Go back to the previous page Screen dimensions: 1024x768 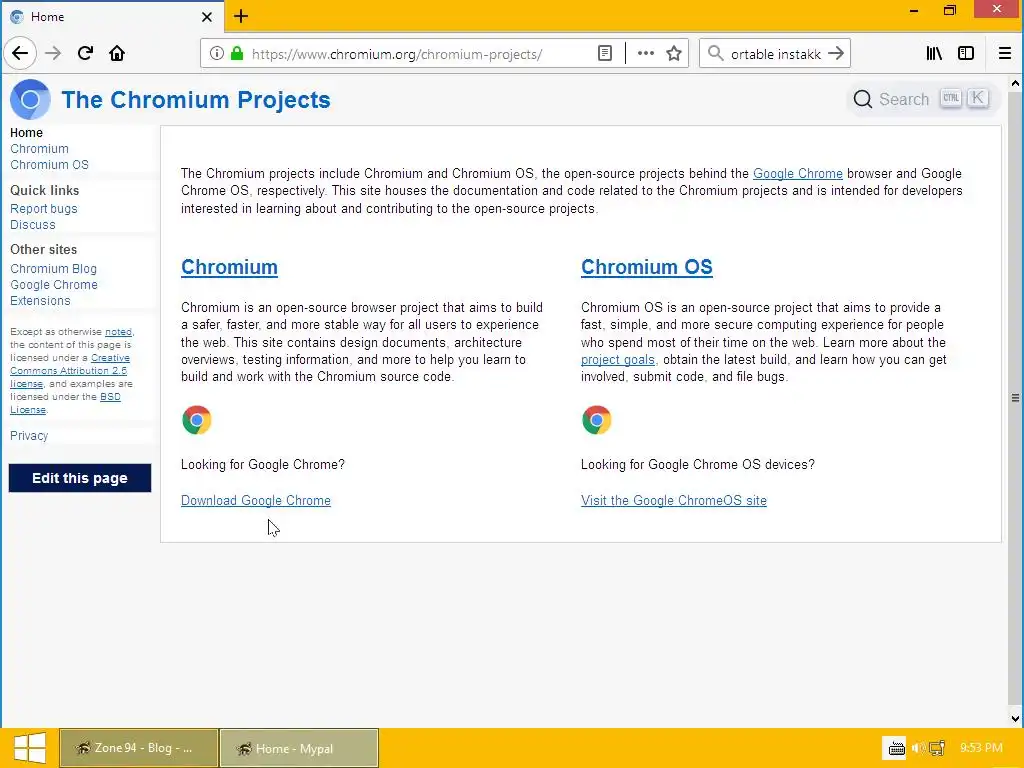coord(20,54)
